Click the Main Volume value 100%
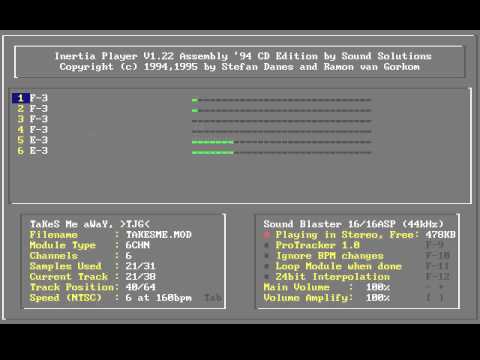This screenshot has width=480, height=360. [378, 287]
